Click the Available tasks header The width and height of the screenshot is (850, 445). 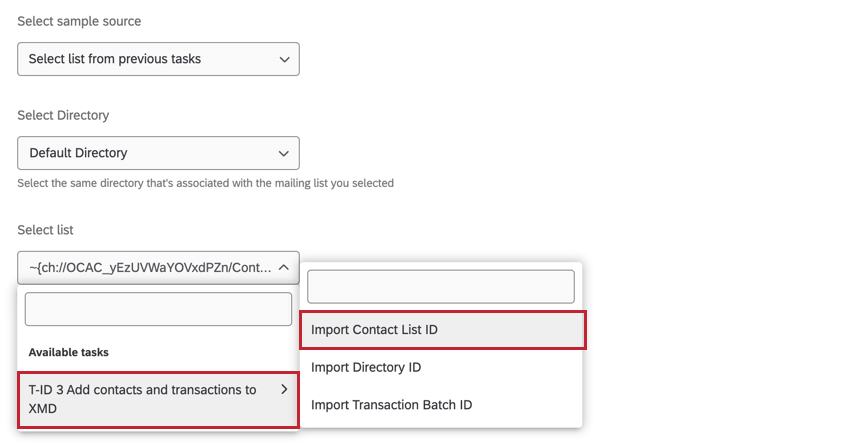click(68, 352)
